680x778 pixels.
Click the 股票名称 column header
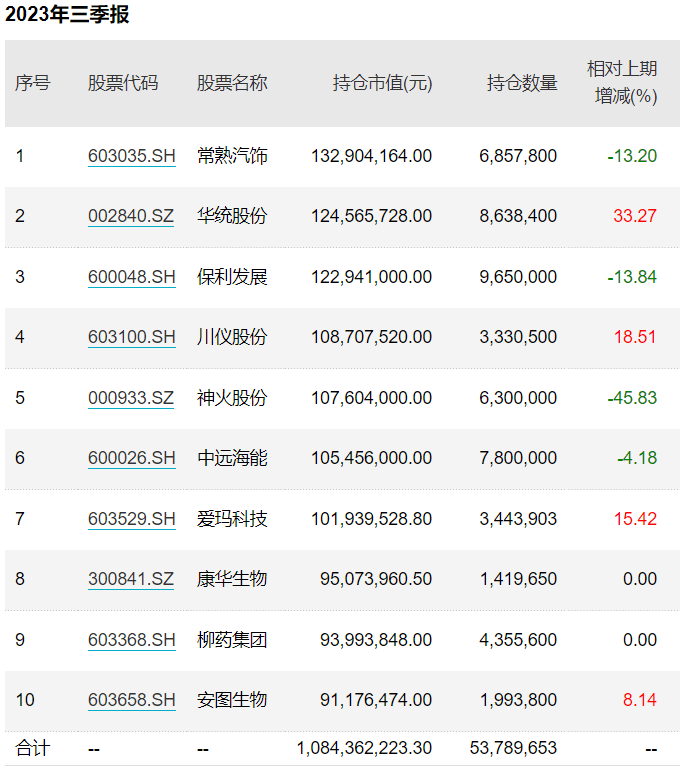tap(232, 83)
